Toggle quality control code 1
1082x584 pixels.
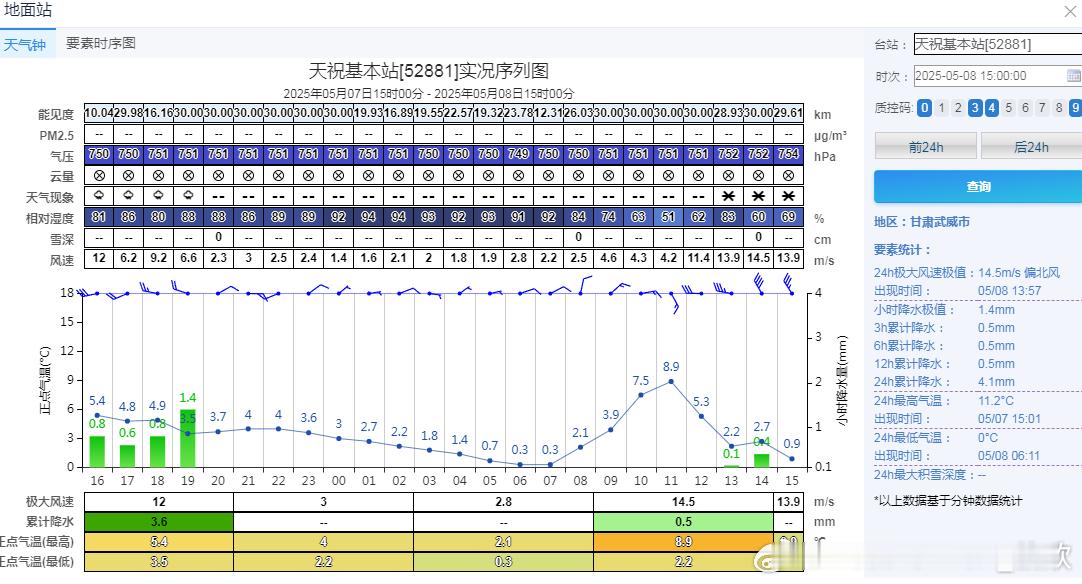pyautogui.click(x=941, y=108)
